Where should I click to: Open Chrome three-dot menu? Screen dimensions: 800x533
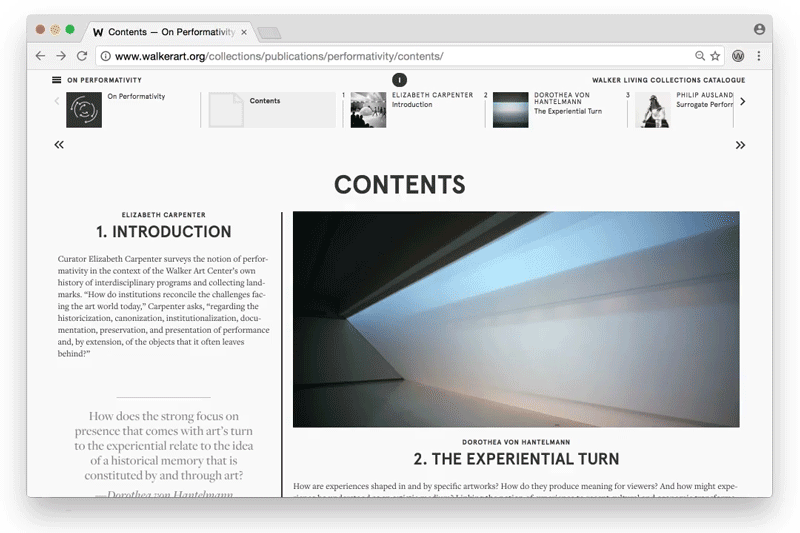click(x=759, y=56)
